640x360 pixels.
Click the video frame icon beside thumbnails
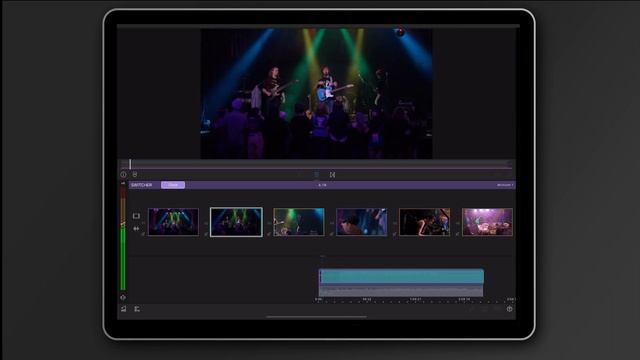pos(136,216)
